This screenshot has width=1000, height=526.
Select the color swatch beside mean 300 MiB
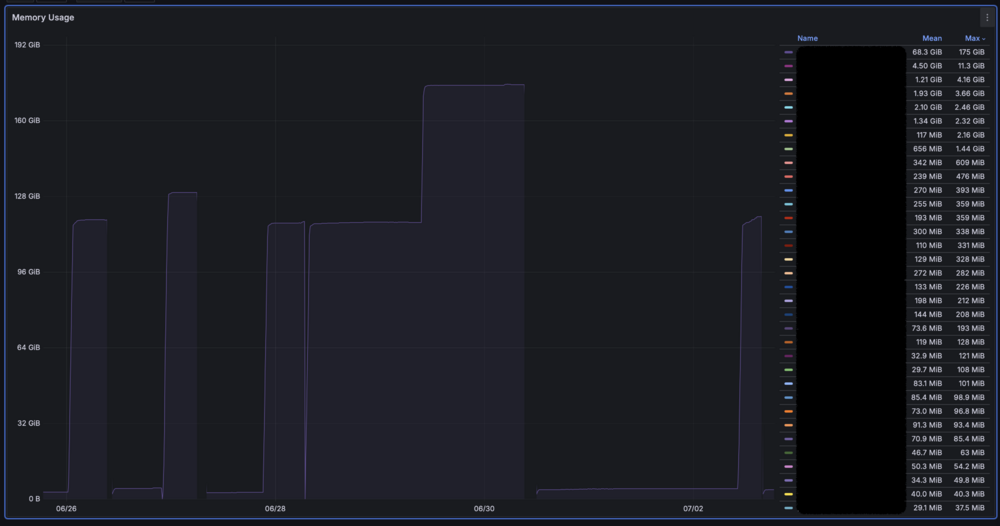click(x=789, y=232)
